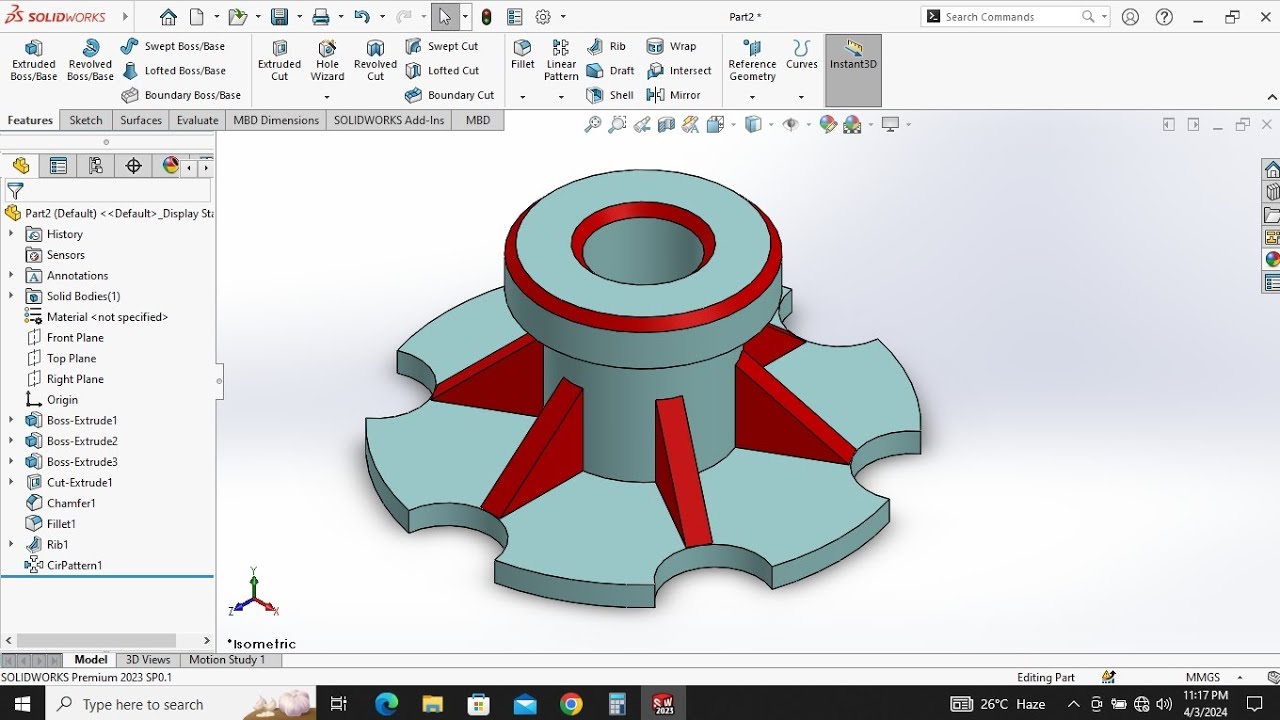Open the DimXpertManager crosshair tab

pos(133,166)
